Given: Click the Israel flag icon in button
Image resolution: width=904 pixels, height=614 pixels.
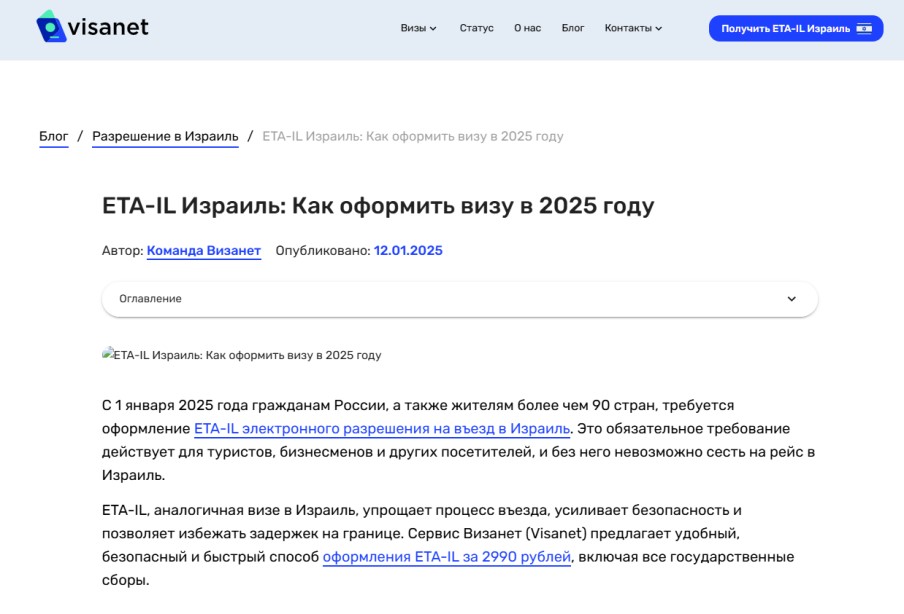Looking at the screenshot, I should click(864, 29).
